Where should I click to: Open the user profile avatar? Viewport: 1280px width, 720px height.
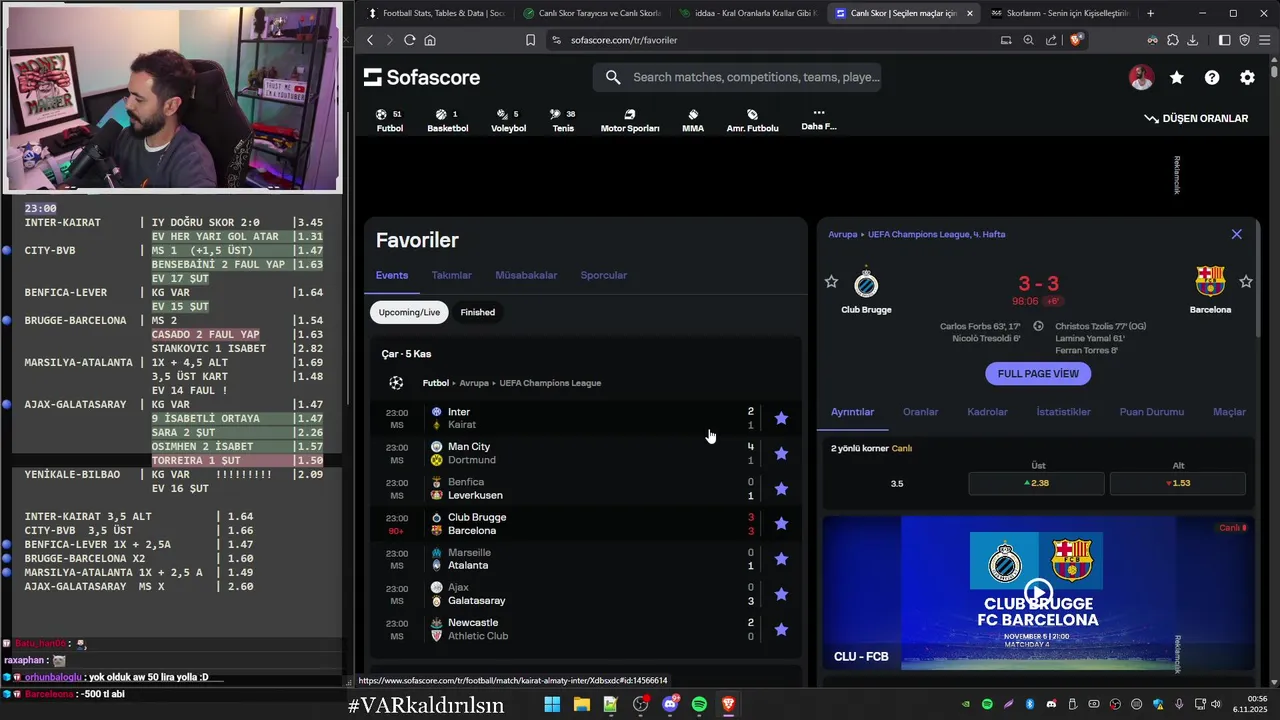coord(1141,77)
